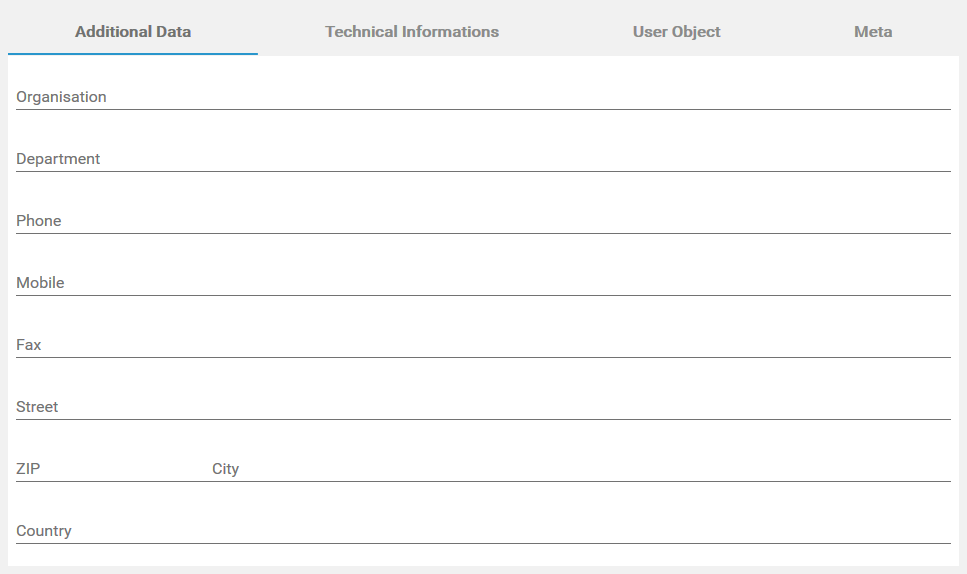Click the 'Mobile' label text

click(x=40, y=283)
